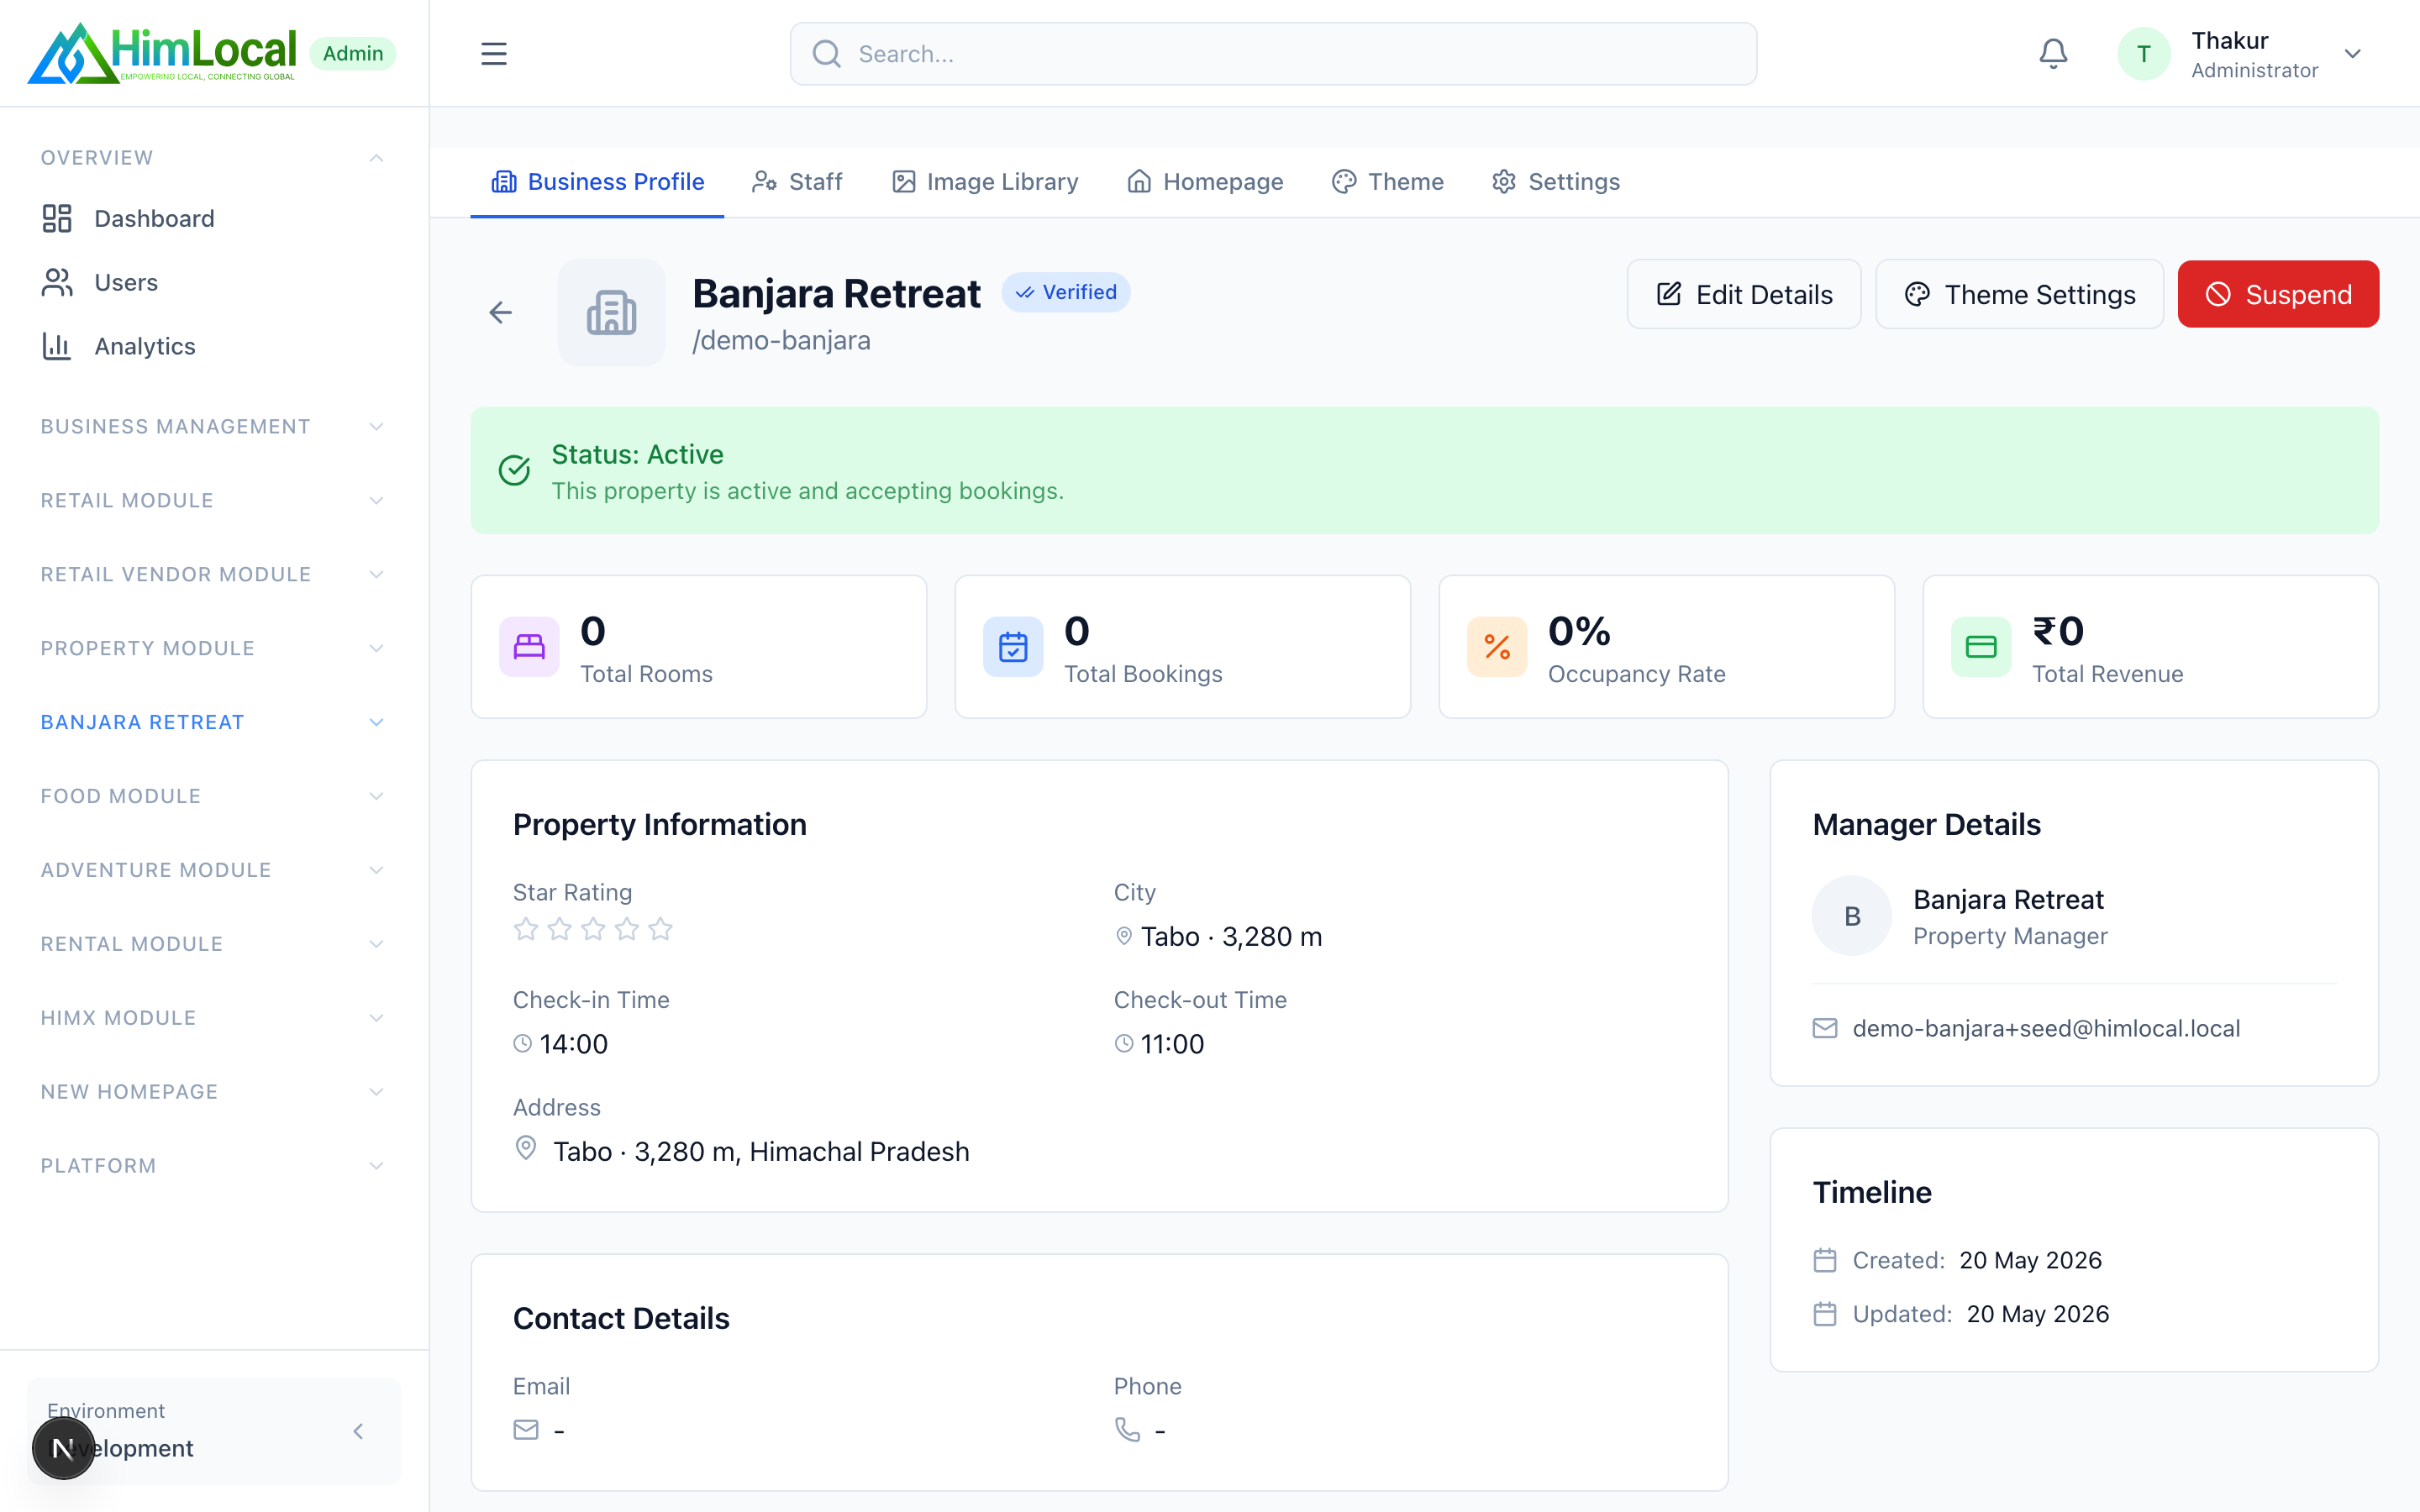Click the Next.js dev tools badge
This screenshot has height=1512, width=2420.
coord(63,1447)
